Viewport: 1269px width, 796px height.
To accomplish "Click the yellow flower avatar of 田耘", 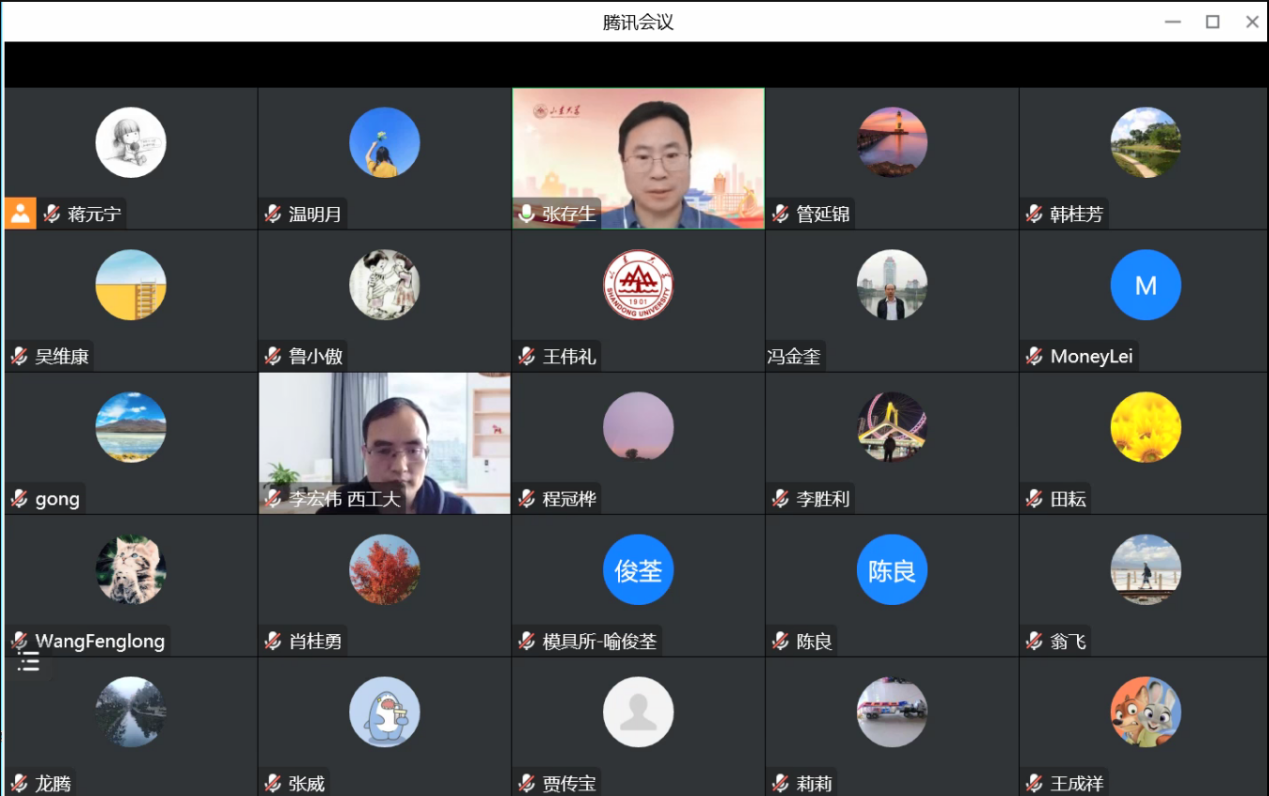I will (1145, 427).
